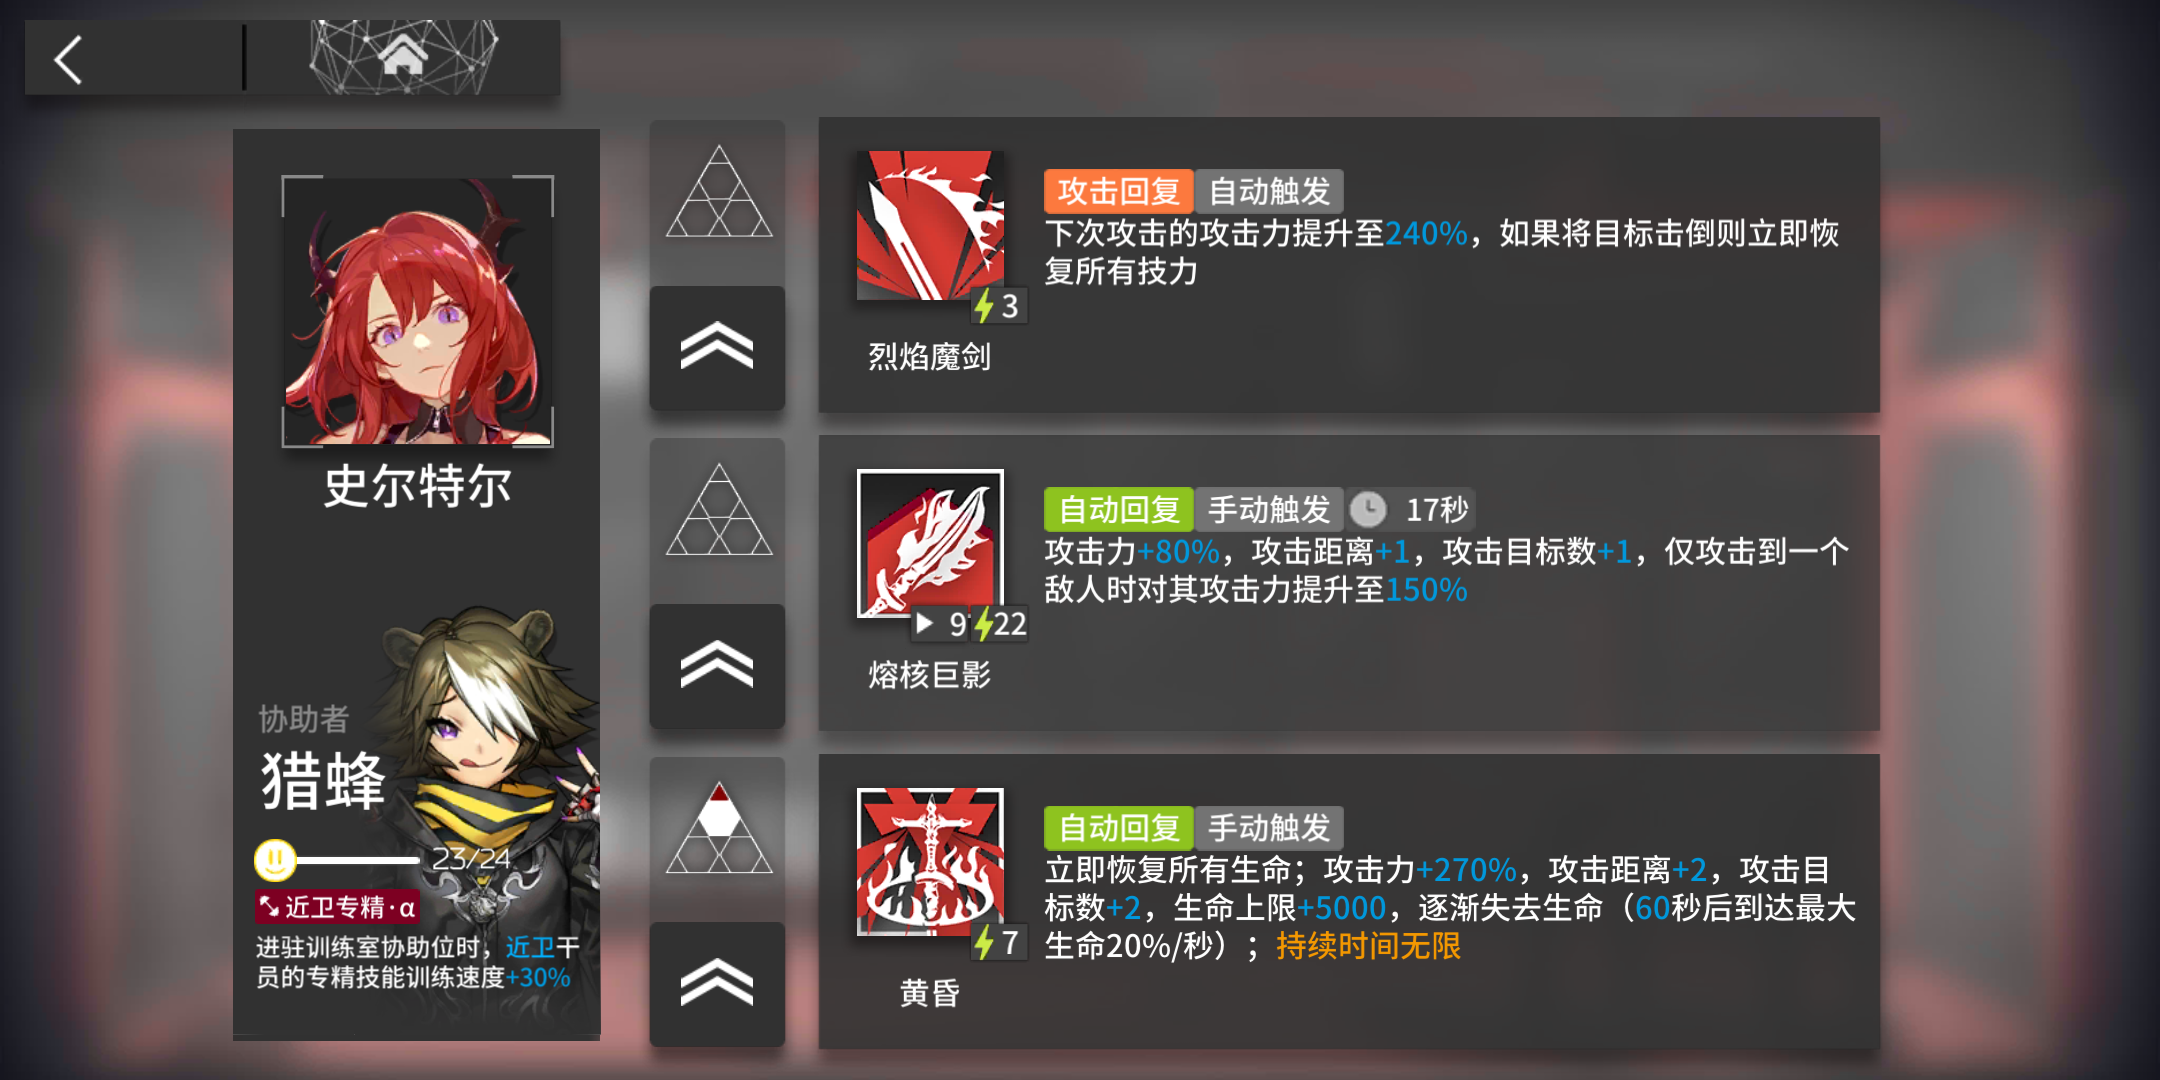Image resolution: width=2160 pixels, height=1080 pixels.
Task: Click the 17秒 duration clock indicator
Action: tap(1410, 510)
